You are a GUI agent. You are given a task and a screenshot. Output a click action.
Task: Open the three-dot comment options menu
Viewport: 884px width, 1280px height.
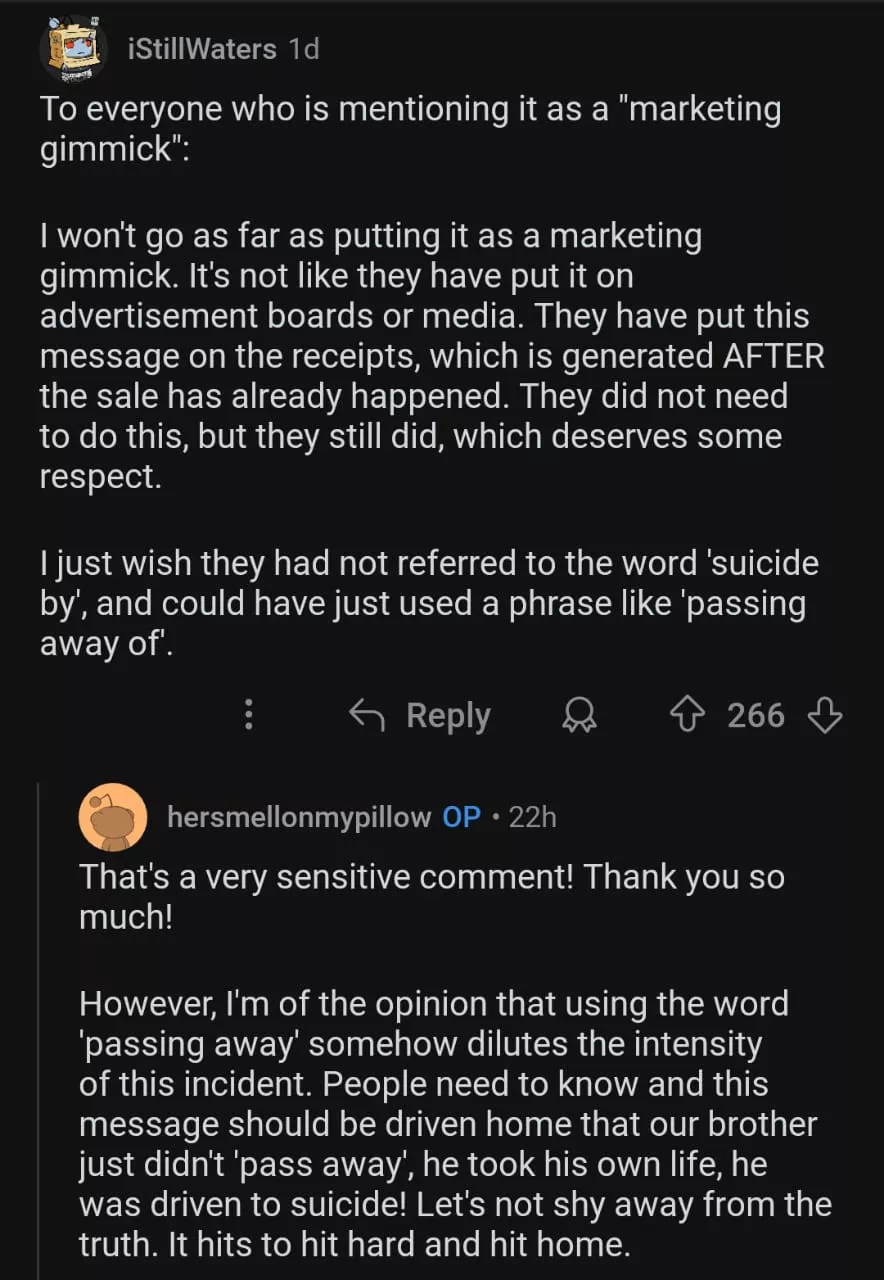click(x=249, y=715)
